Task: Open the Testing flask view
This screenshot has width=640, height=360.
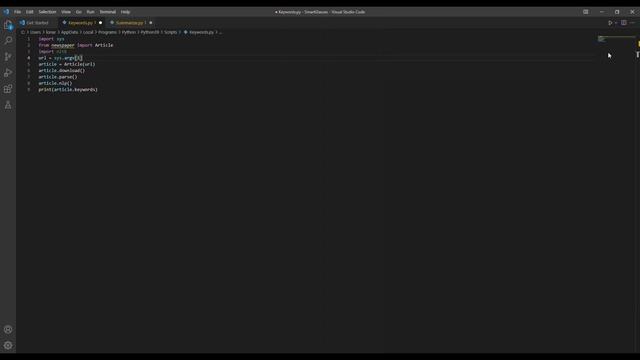Action: (x=8, y=105)
